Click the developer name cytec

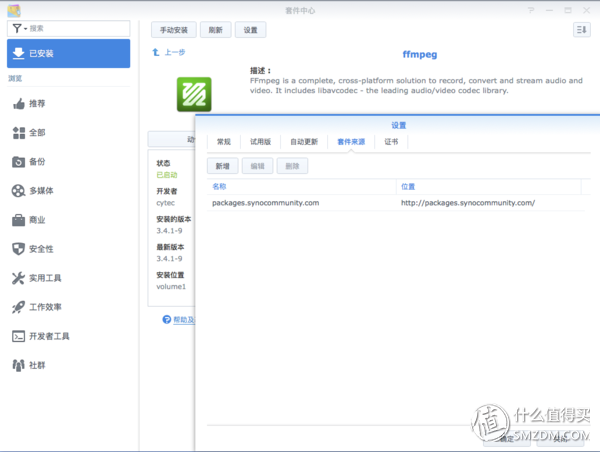(165, 203)
